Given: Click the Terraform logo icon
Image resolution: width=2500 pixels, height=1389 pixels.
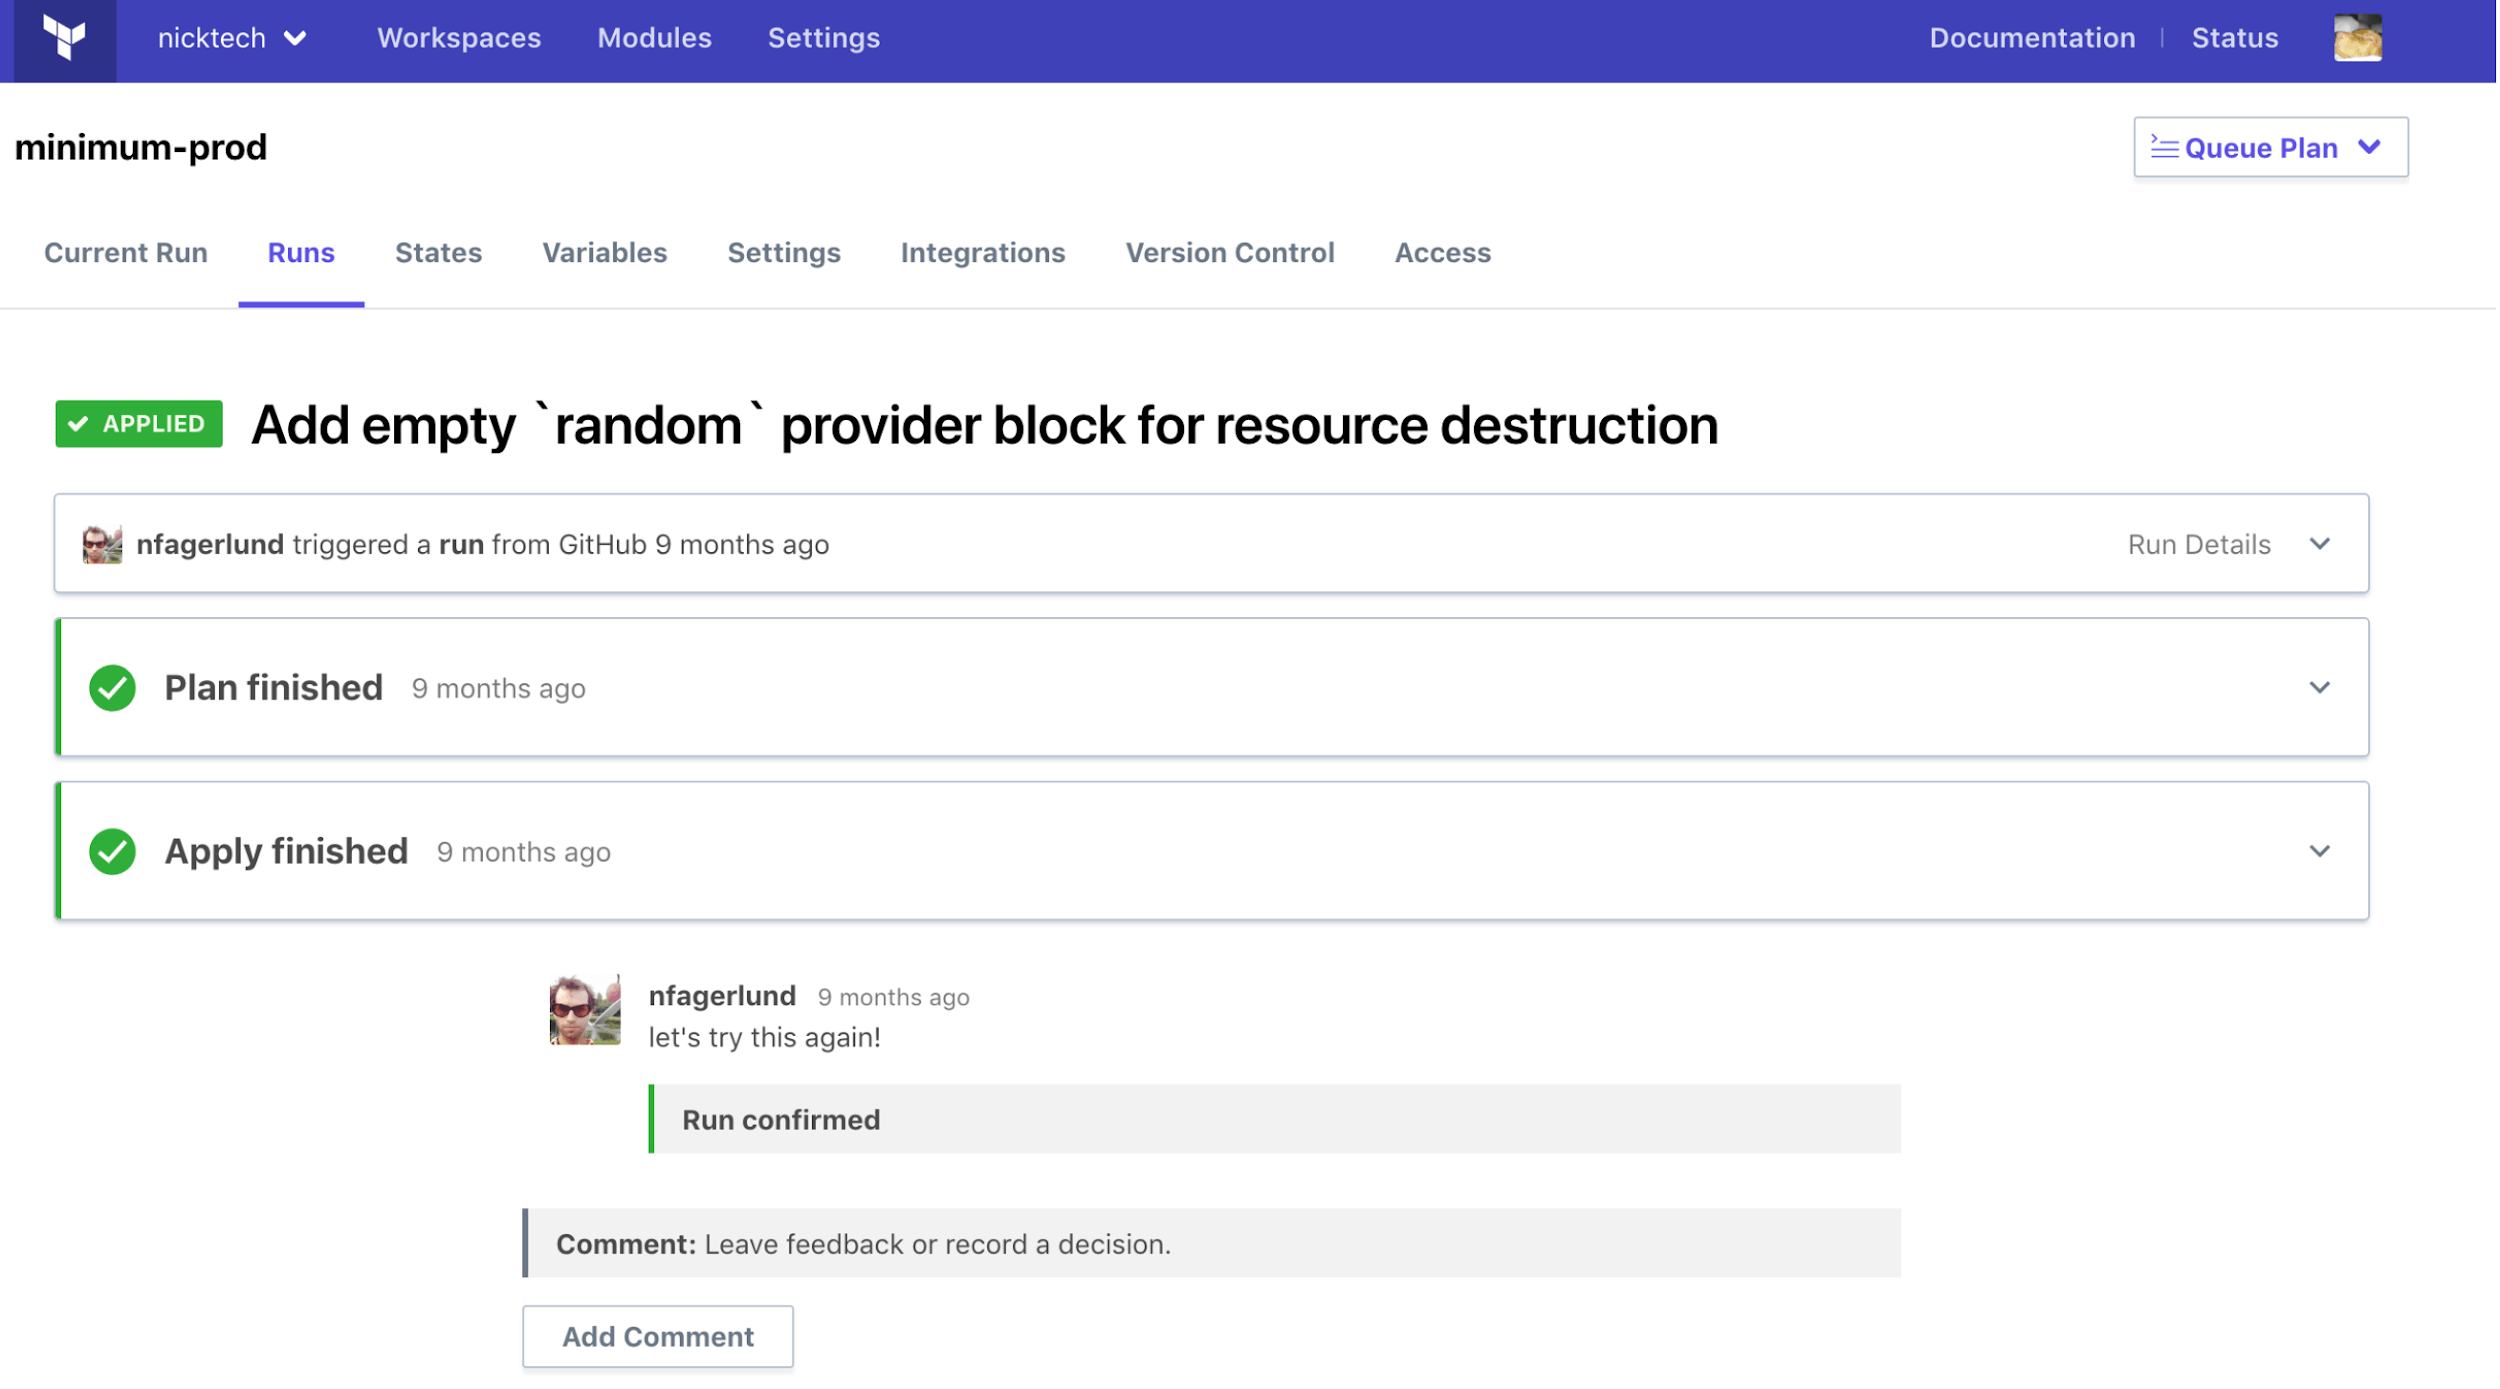Looking at the screenshot, I should (64, 38).
